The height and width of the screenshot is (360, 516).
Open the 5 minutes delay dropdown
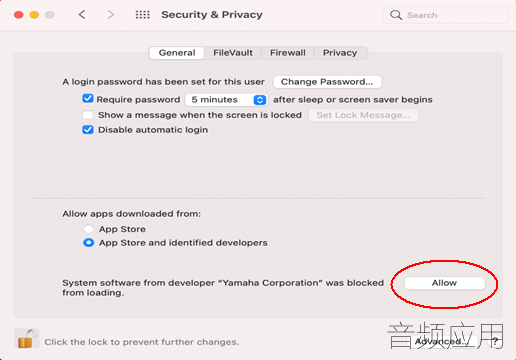pos(226,100)
